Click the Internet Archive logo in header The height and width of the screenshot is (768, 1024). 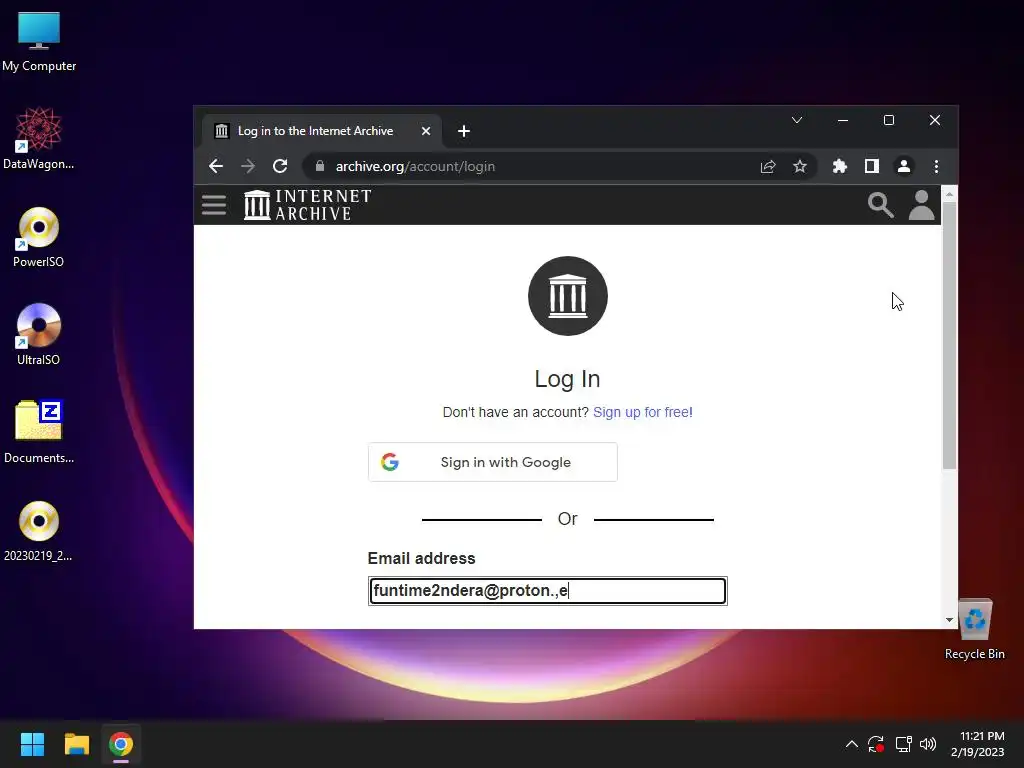point(308,205)
